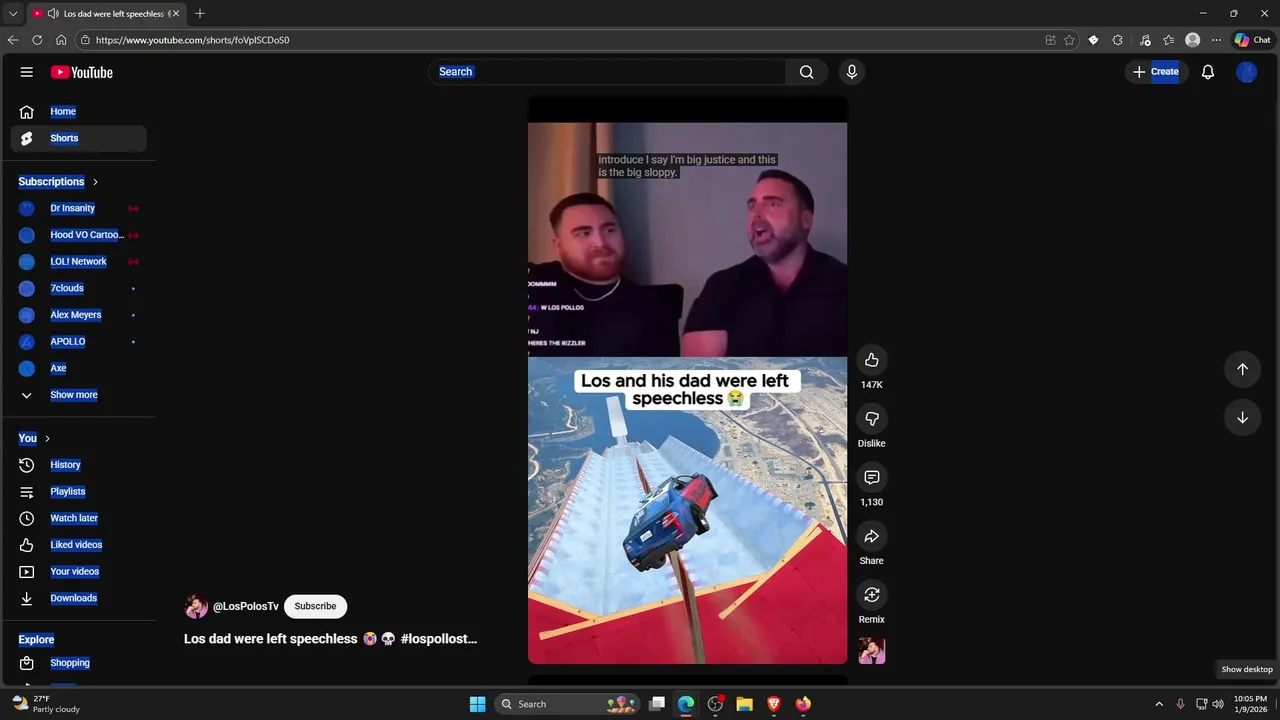
Task: Open a new browser tab
Action: (x=200, y=13)
